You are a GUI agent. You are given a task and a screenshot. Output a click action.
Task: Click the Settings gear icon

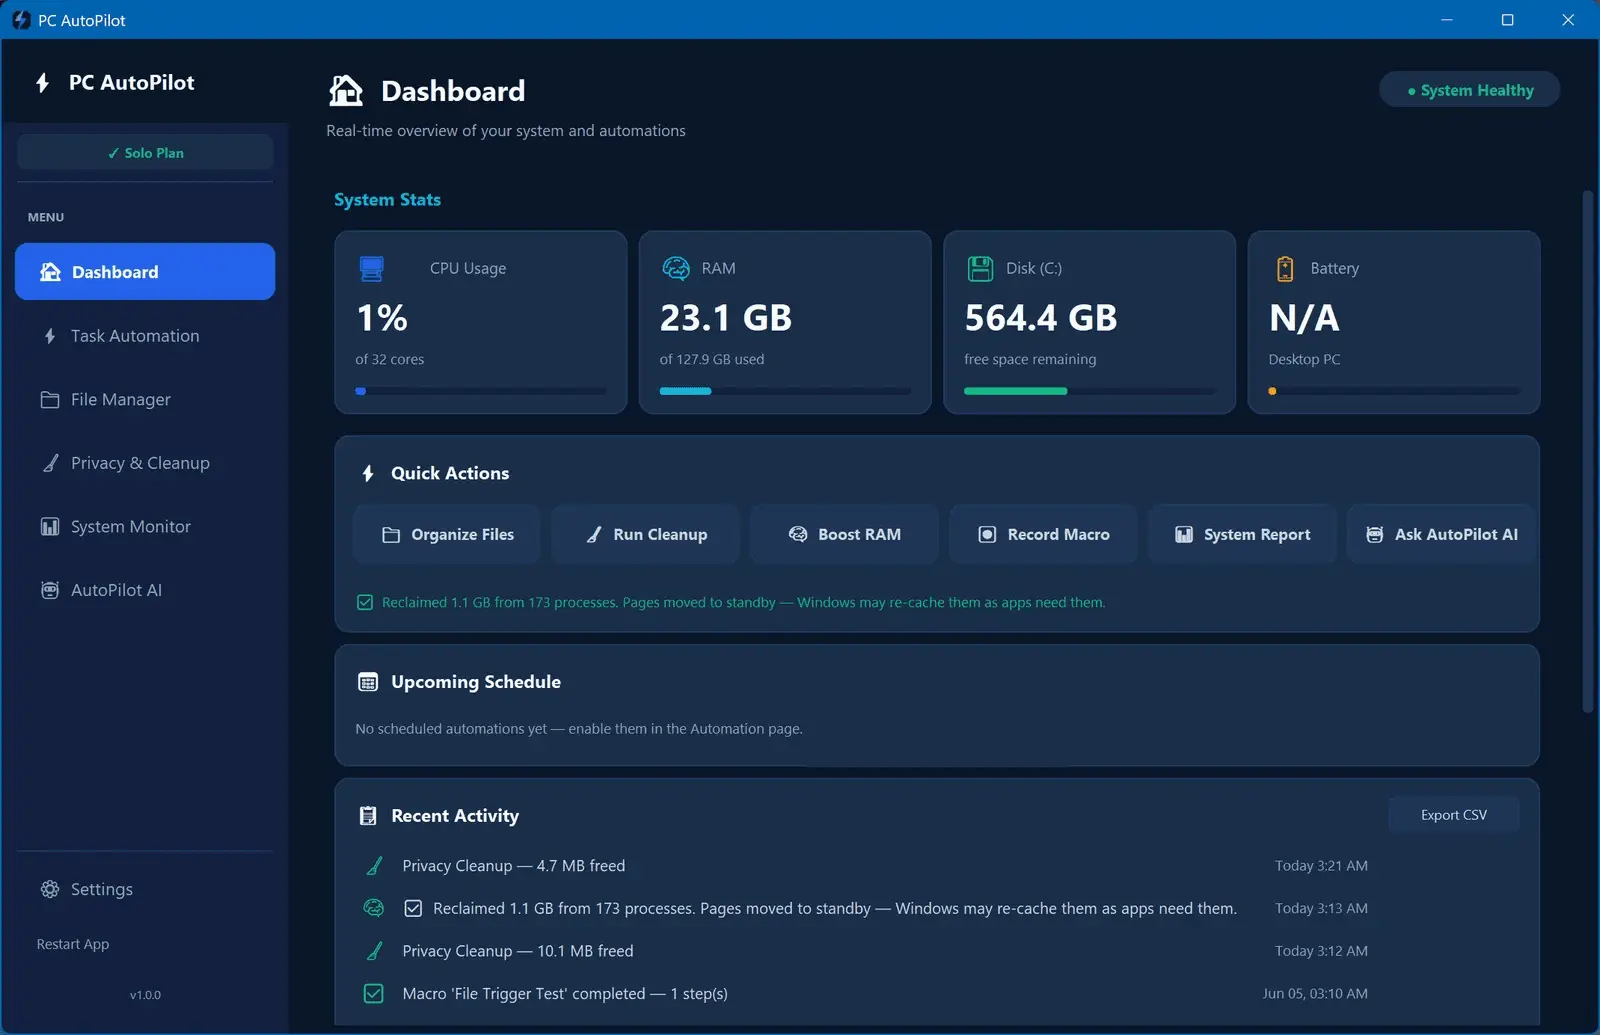click(x=50, y=889)
